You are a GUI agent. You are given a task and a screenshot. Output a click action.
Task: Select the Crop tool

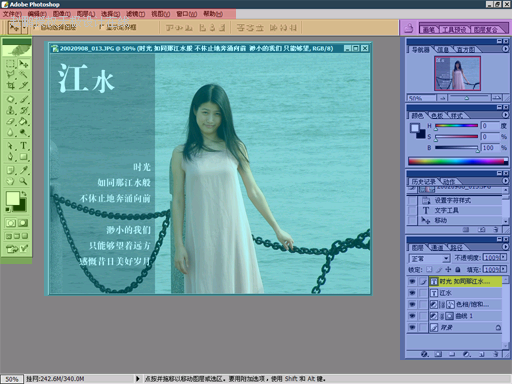11,85
